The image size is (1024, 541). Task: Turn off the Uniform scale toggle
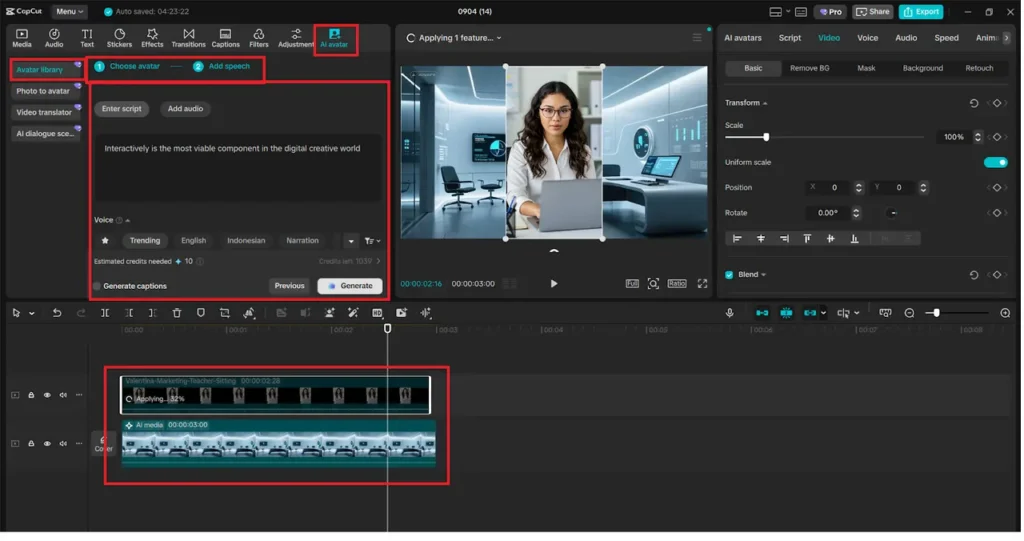[995, 162]
